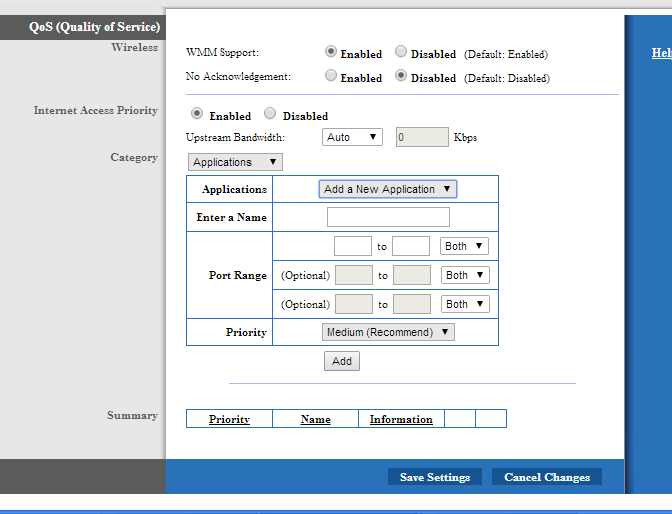Open the Help link
The width and height of the screenshot is (672, 514).
[662, 53]
